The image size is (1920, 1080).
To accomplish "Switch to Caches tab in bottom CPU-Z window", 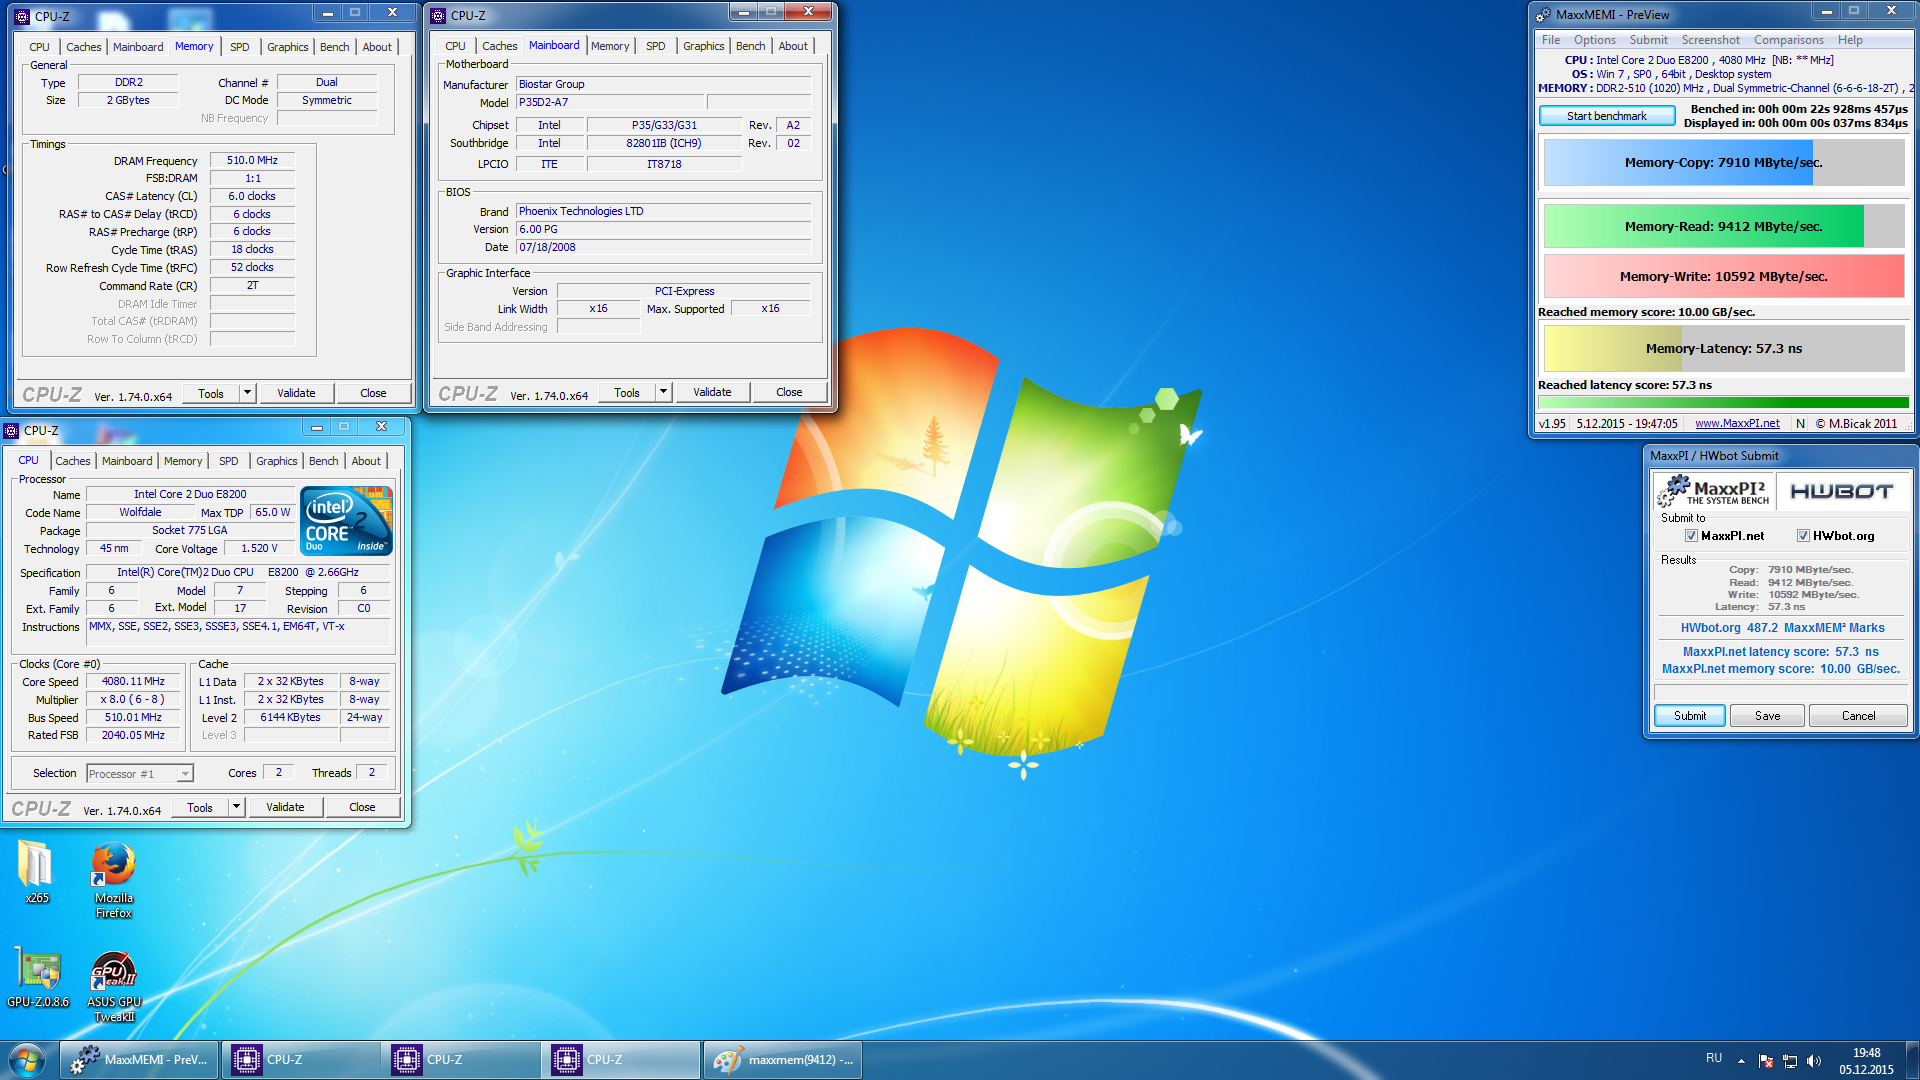I will click(73, 461).
